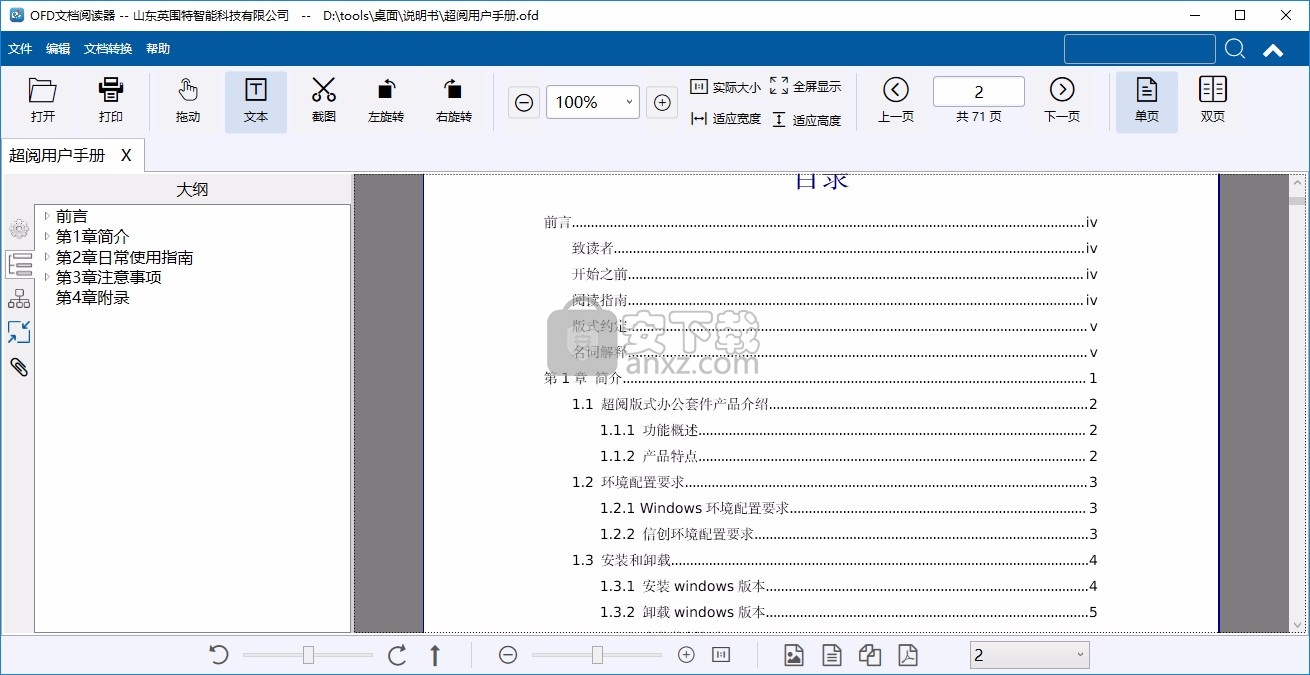Click the export-to-image icon in bottom bar
The image size is (1310, 675).
(x=794, y=655)
